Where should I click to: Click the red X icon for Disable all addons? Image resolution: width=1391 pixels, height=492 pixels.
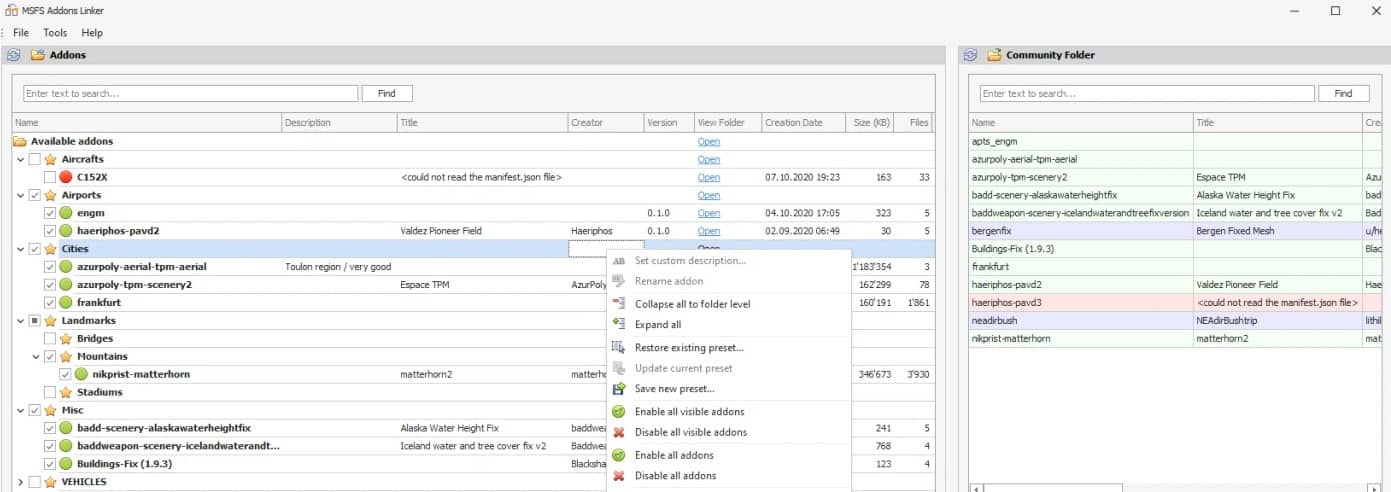coord(618,476)
